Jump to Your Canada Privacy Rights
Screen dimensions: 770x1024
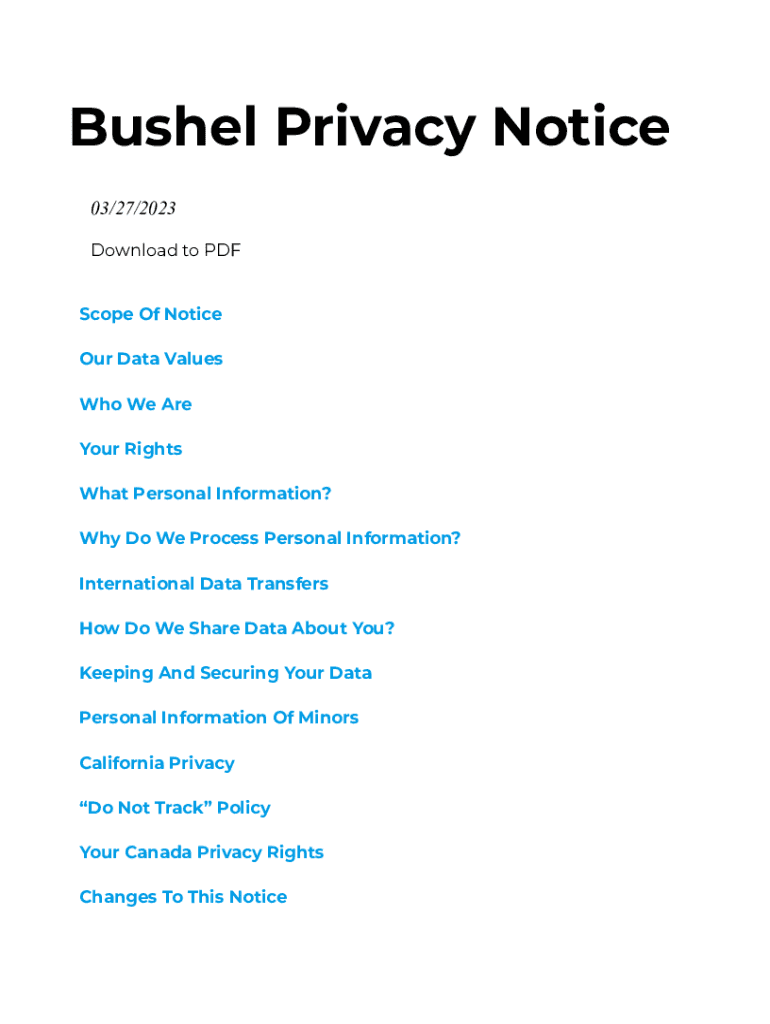pos(201,852)
